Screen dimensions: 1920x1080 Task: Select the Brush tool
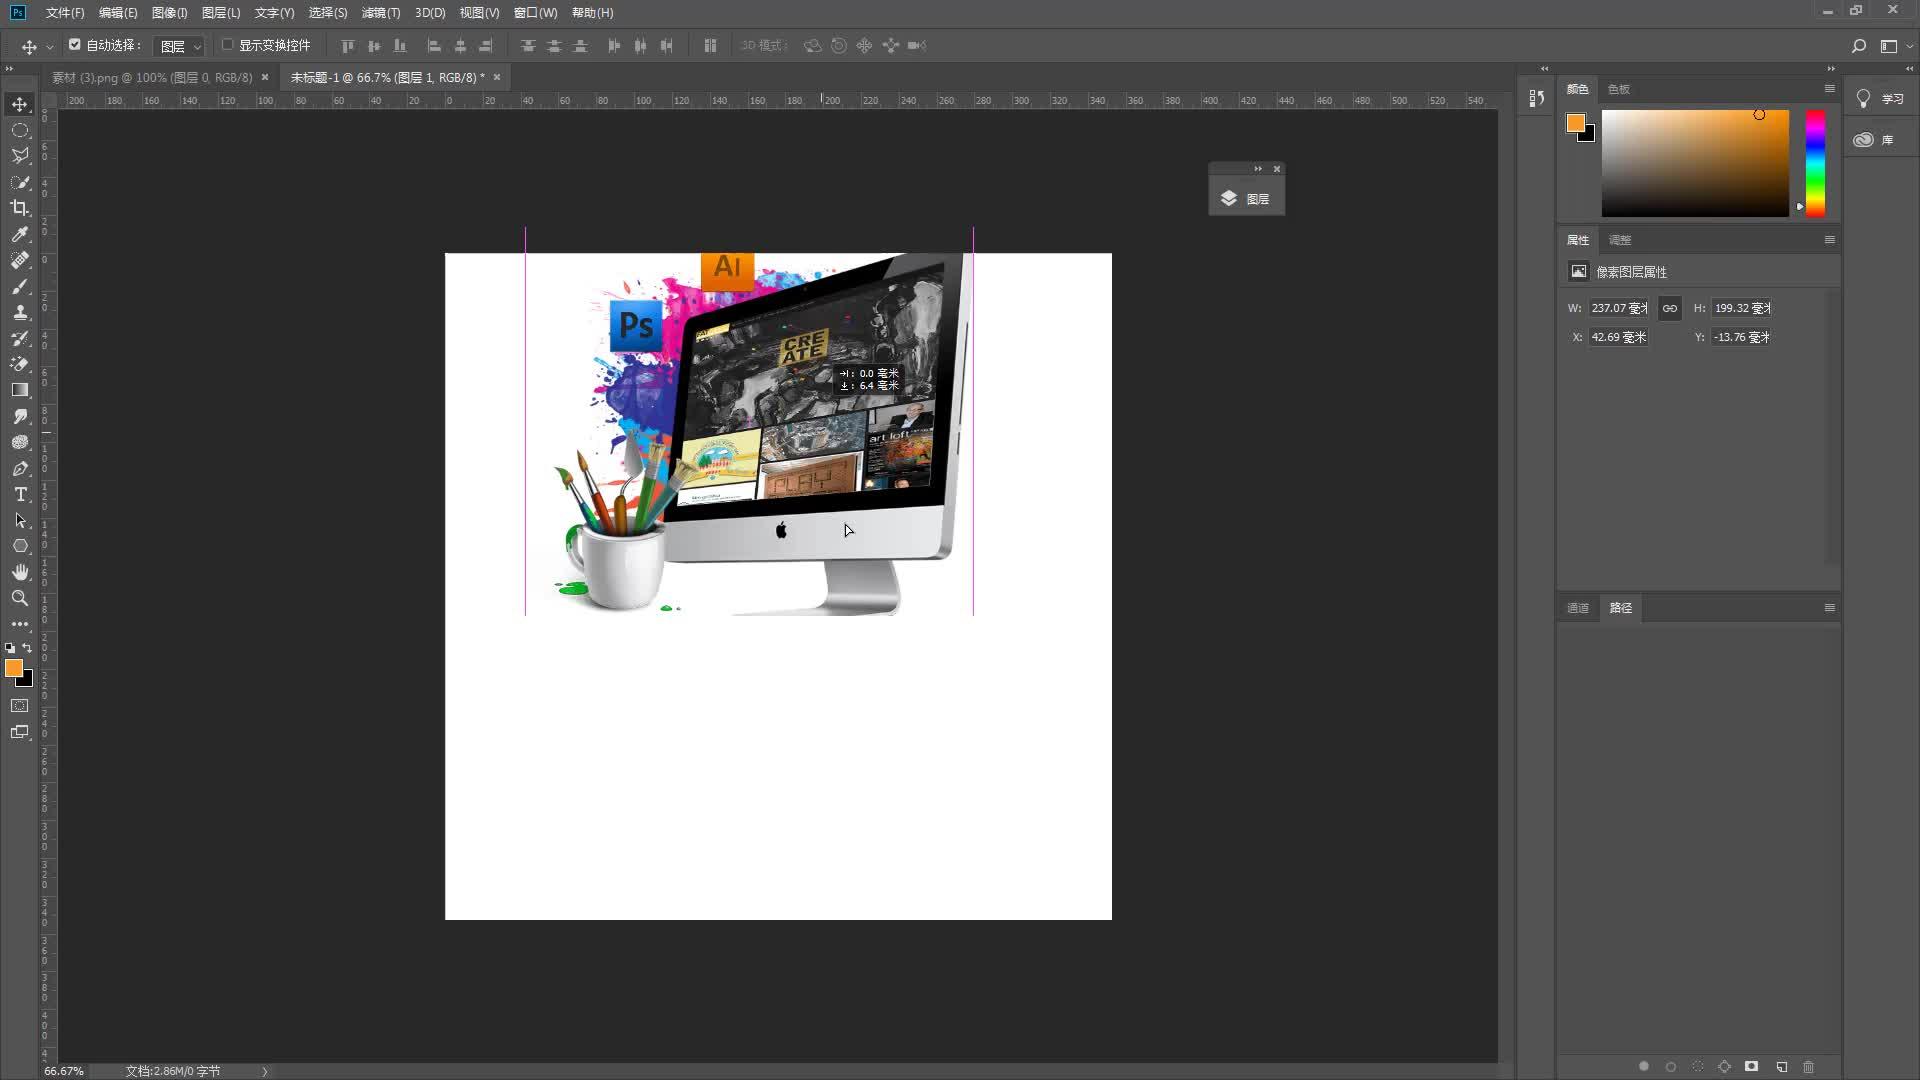point(20,286)
